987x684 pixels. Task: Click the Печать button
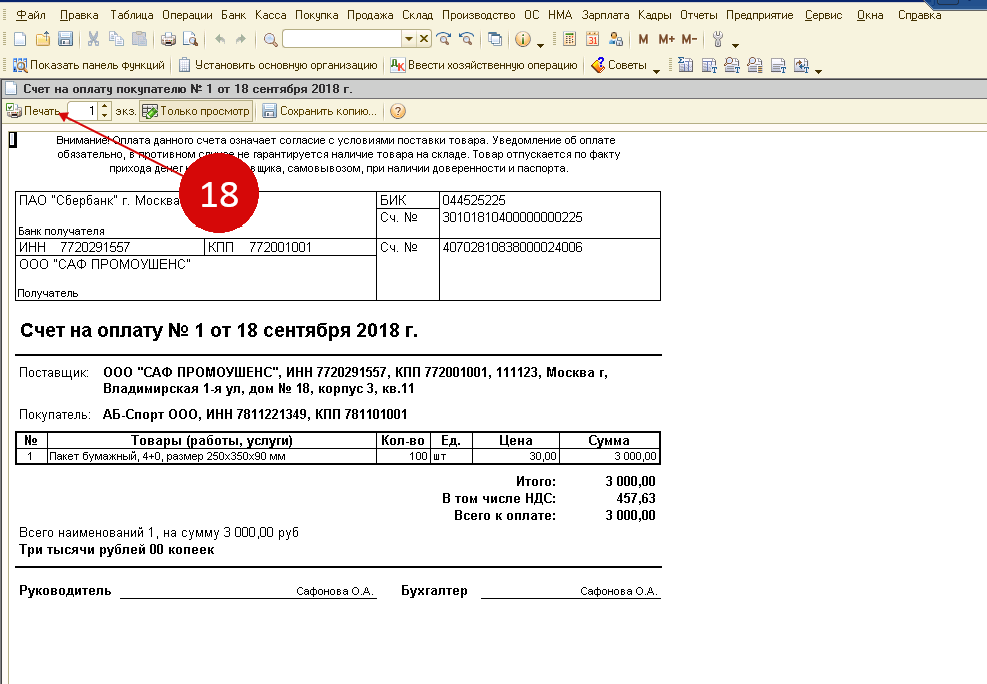[34, 111]
